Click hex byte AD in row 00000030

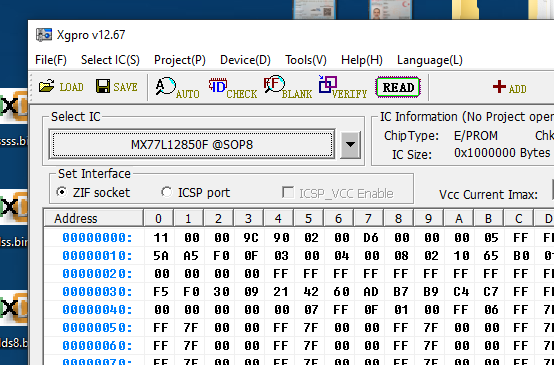pyautogui.click(x=371, y=292)
